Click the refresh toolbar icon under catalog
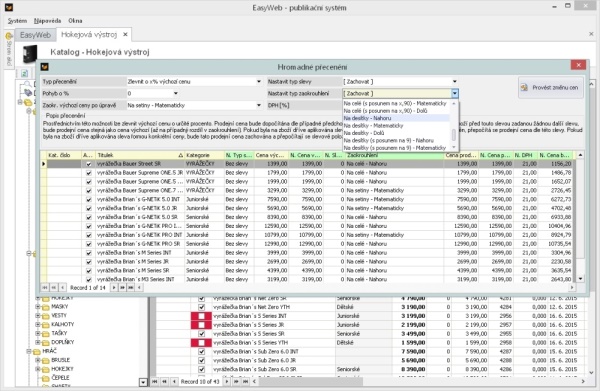Image resolution: width=600 pixels, height=391 pixels. coord(24,73)
